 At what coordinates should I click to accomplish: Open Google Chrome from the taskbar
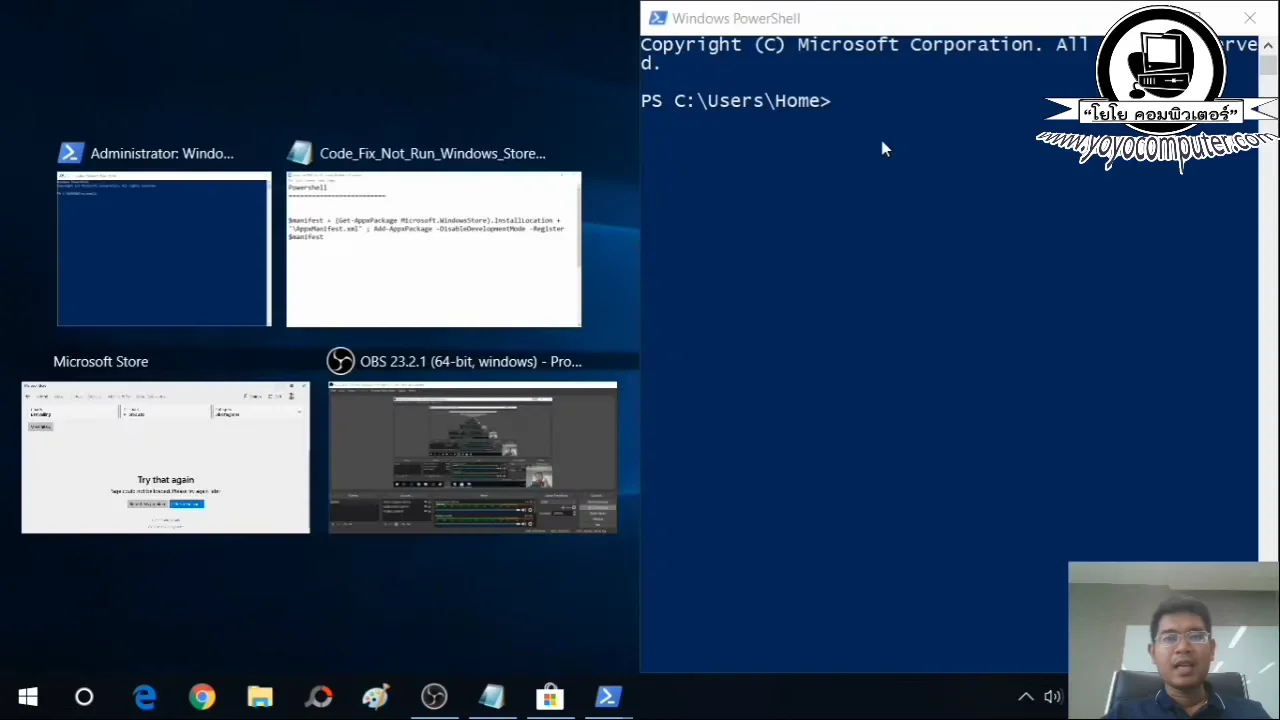pyautogui.click(x=202, y=696)
